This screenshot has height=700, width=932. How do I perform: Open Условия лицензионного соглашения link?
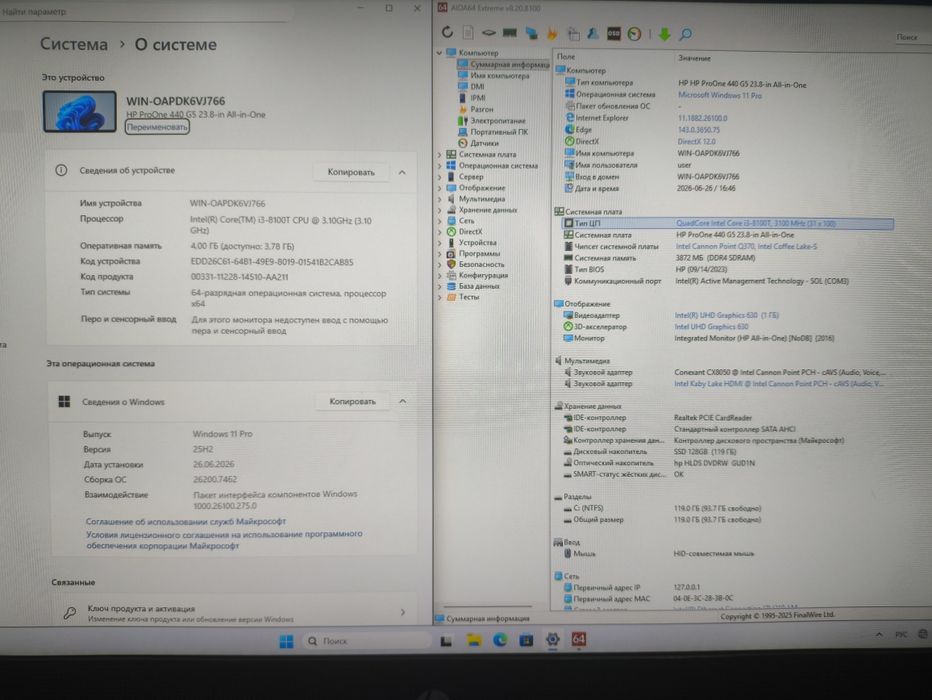(224, 540)
